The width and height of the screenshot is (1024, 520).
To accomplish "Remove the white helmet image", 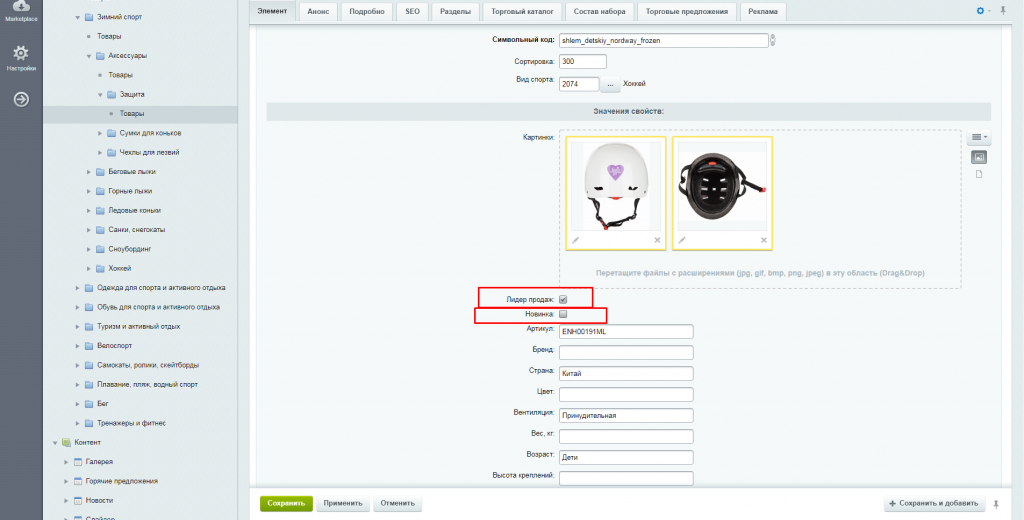I will [x=657, y=240].
